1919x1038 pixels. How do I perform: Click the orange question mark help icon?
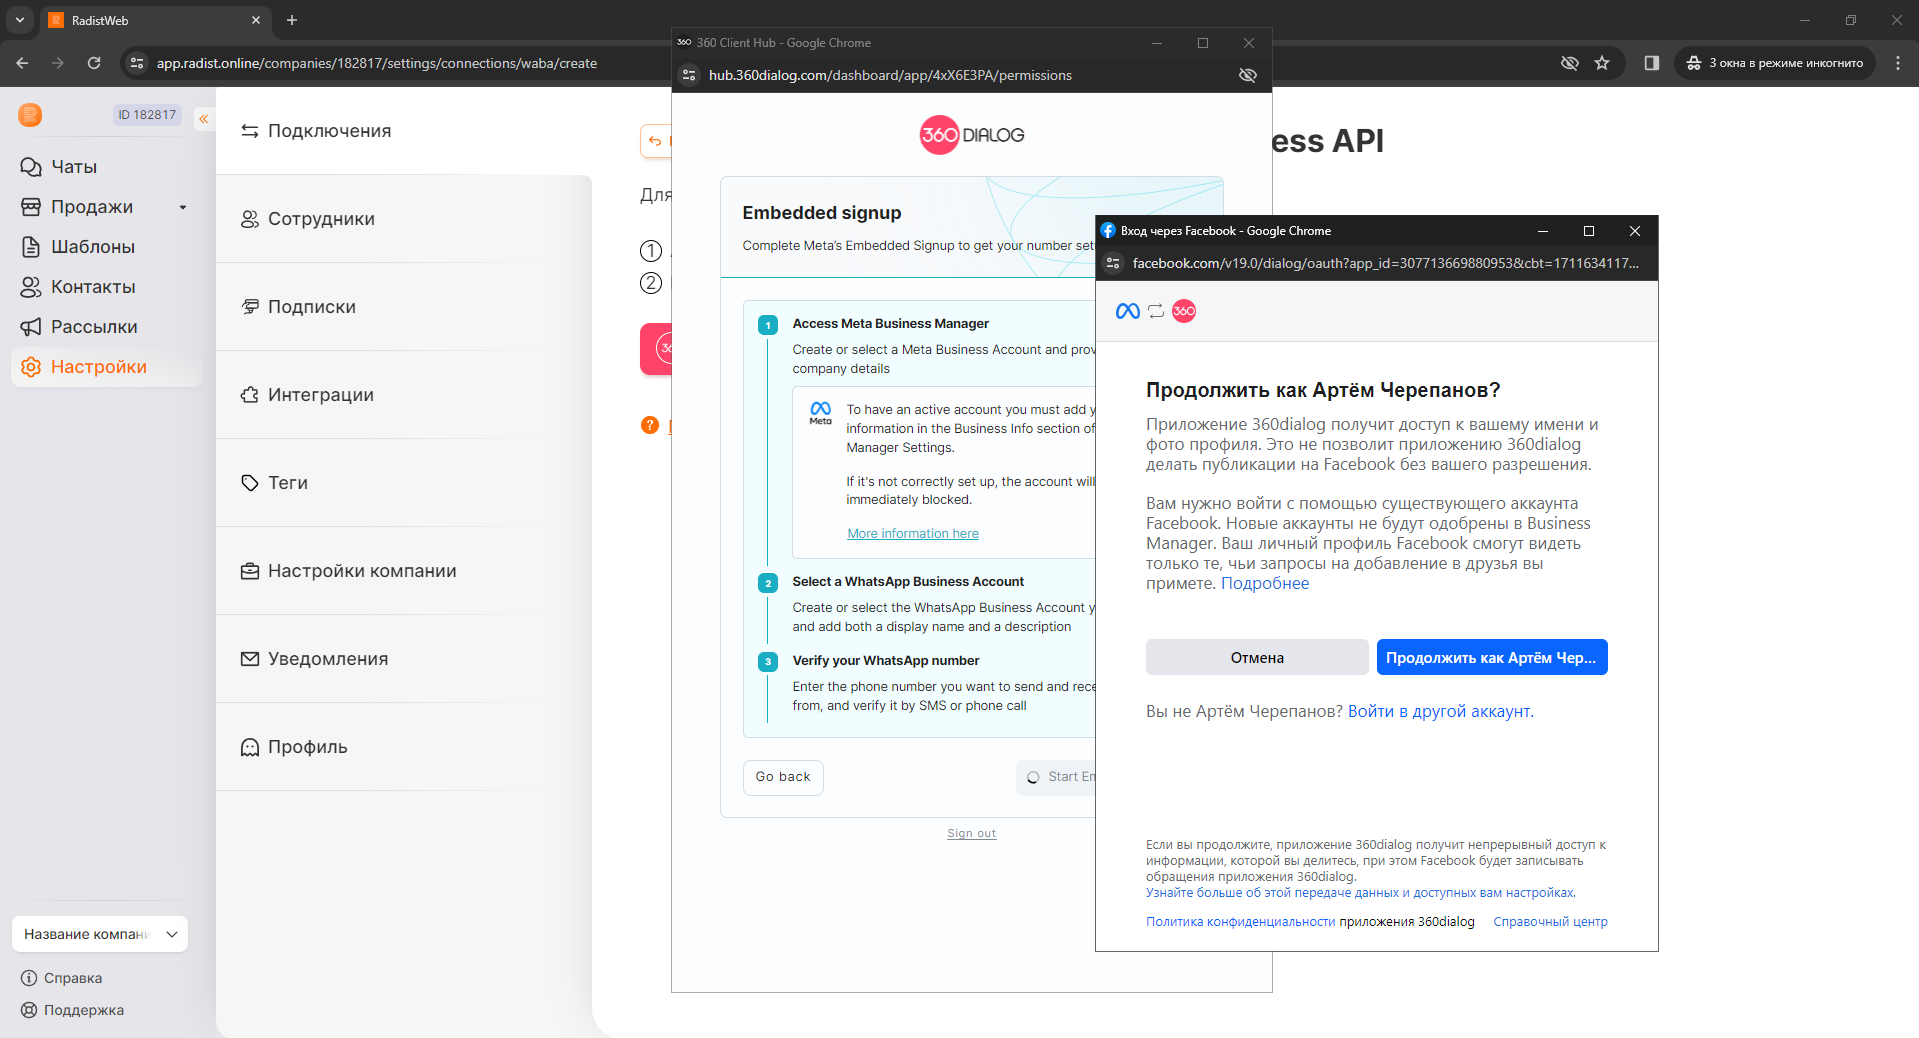tap(650, 425)
